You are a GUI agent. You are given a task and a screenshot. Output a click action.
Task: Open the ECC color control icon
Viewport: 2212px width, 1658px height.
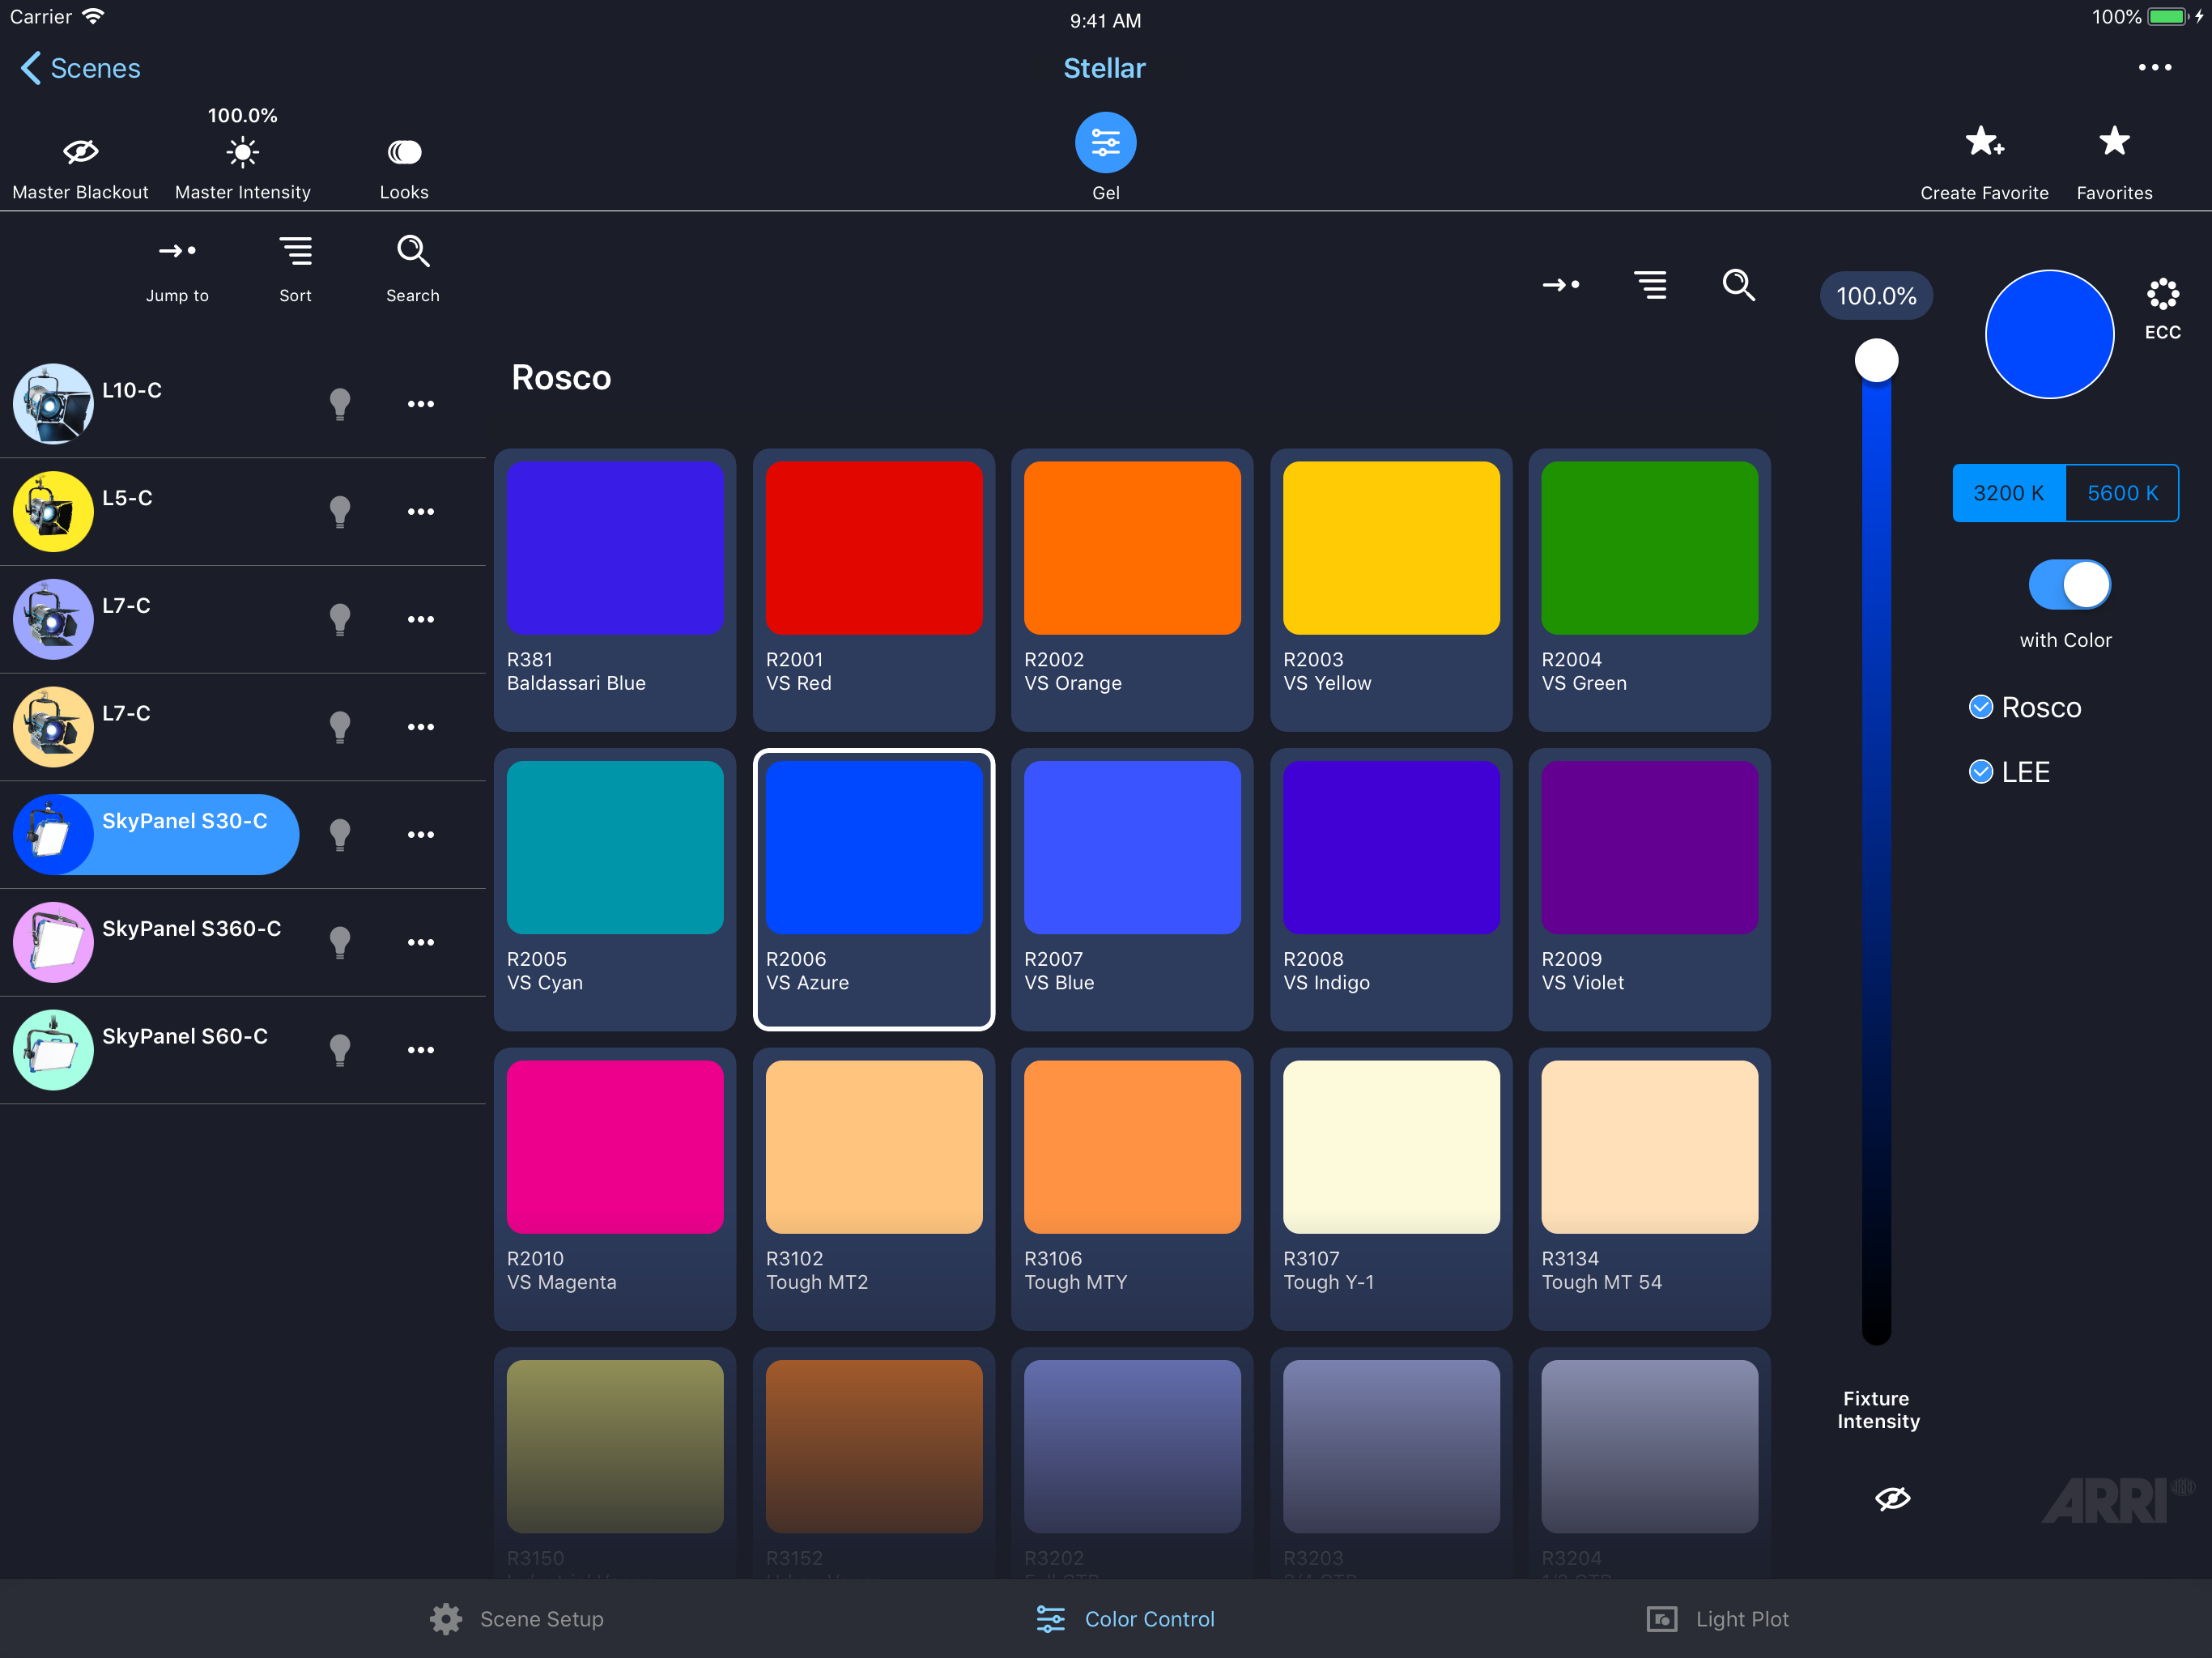tap(2162, 294)
